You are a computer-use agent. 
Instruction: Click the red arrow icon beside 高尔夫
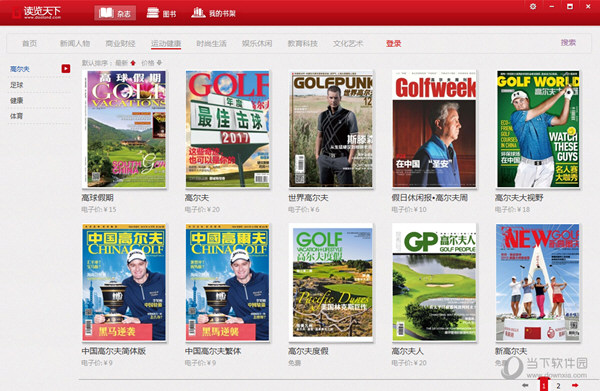[x=66, y=68]
